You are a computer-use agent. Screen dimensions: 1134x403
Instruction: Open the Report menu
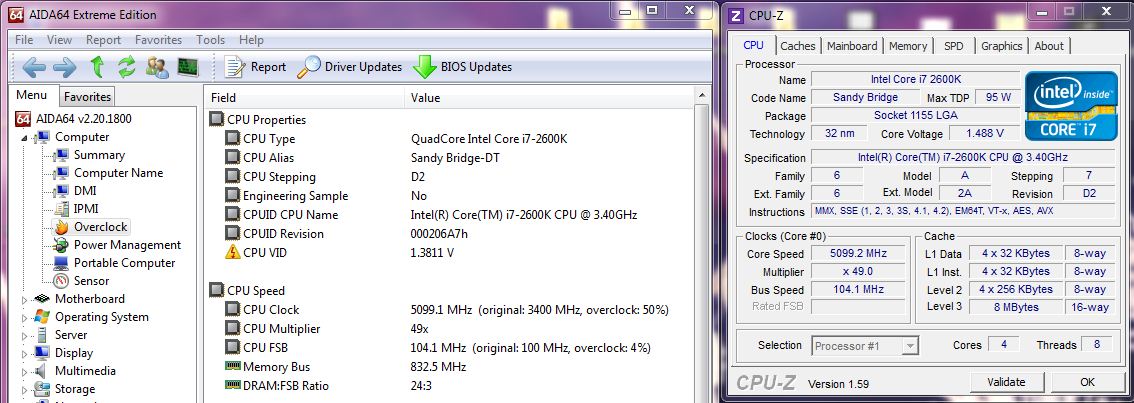tap(103, 40)
